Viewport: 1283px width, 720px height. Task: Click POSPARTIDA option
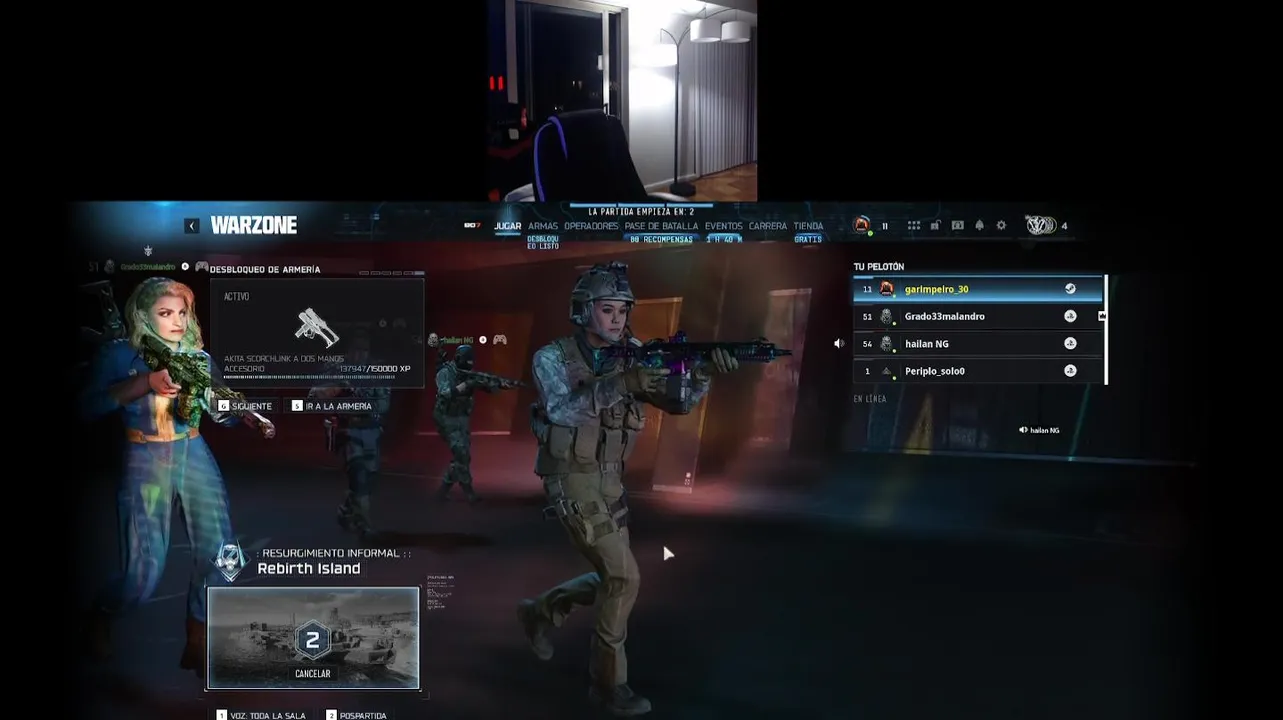pyautogui.click(x=356, y=715)
